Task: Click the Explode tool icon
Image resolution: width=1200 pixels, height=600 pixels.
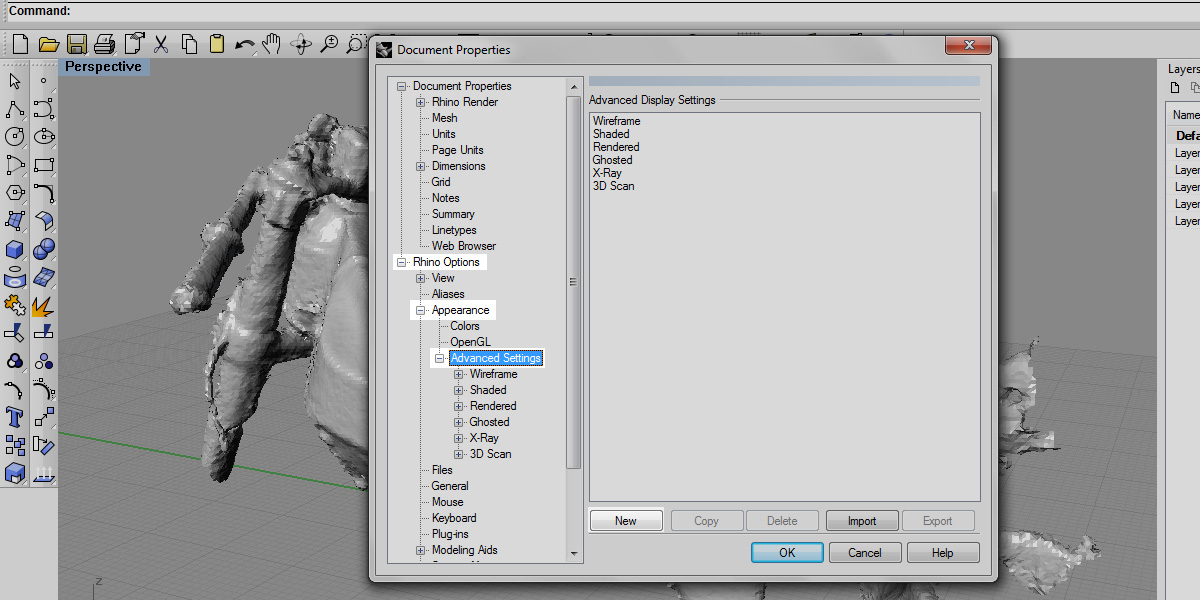Action: point(43,305)
